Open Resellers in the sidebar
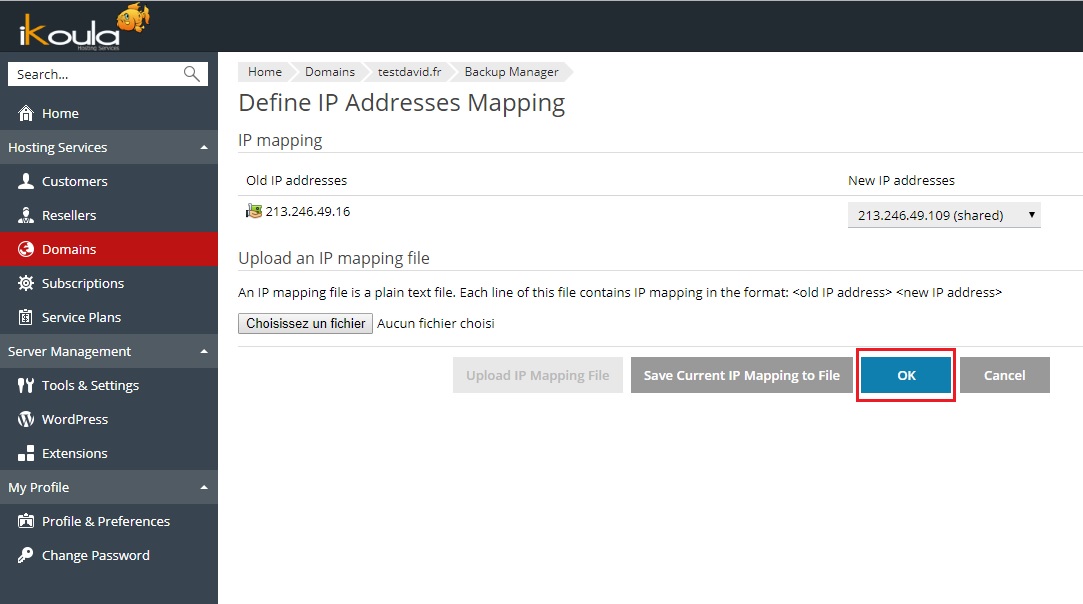 tap(108, 215)
